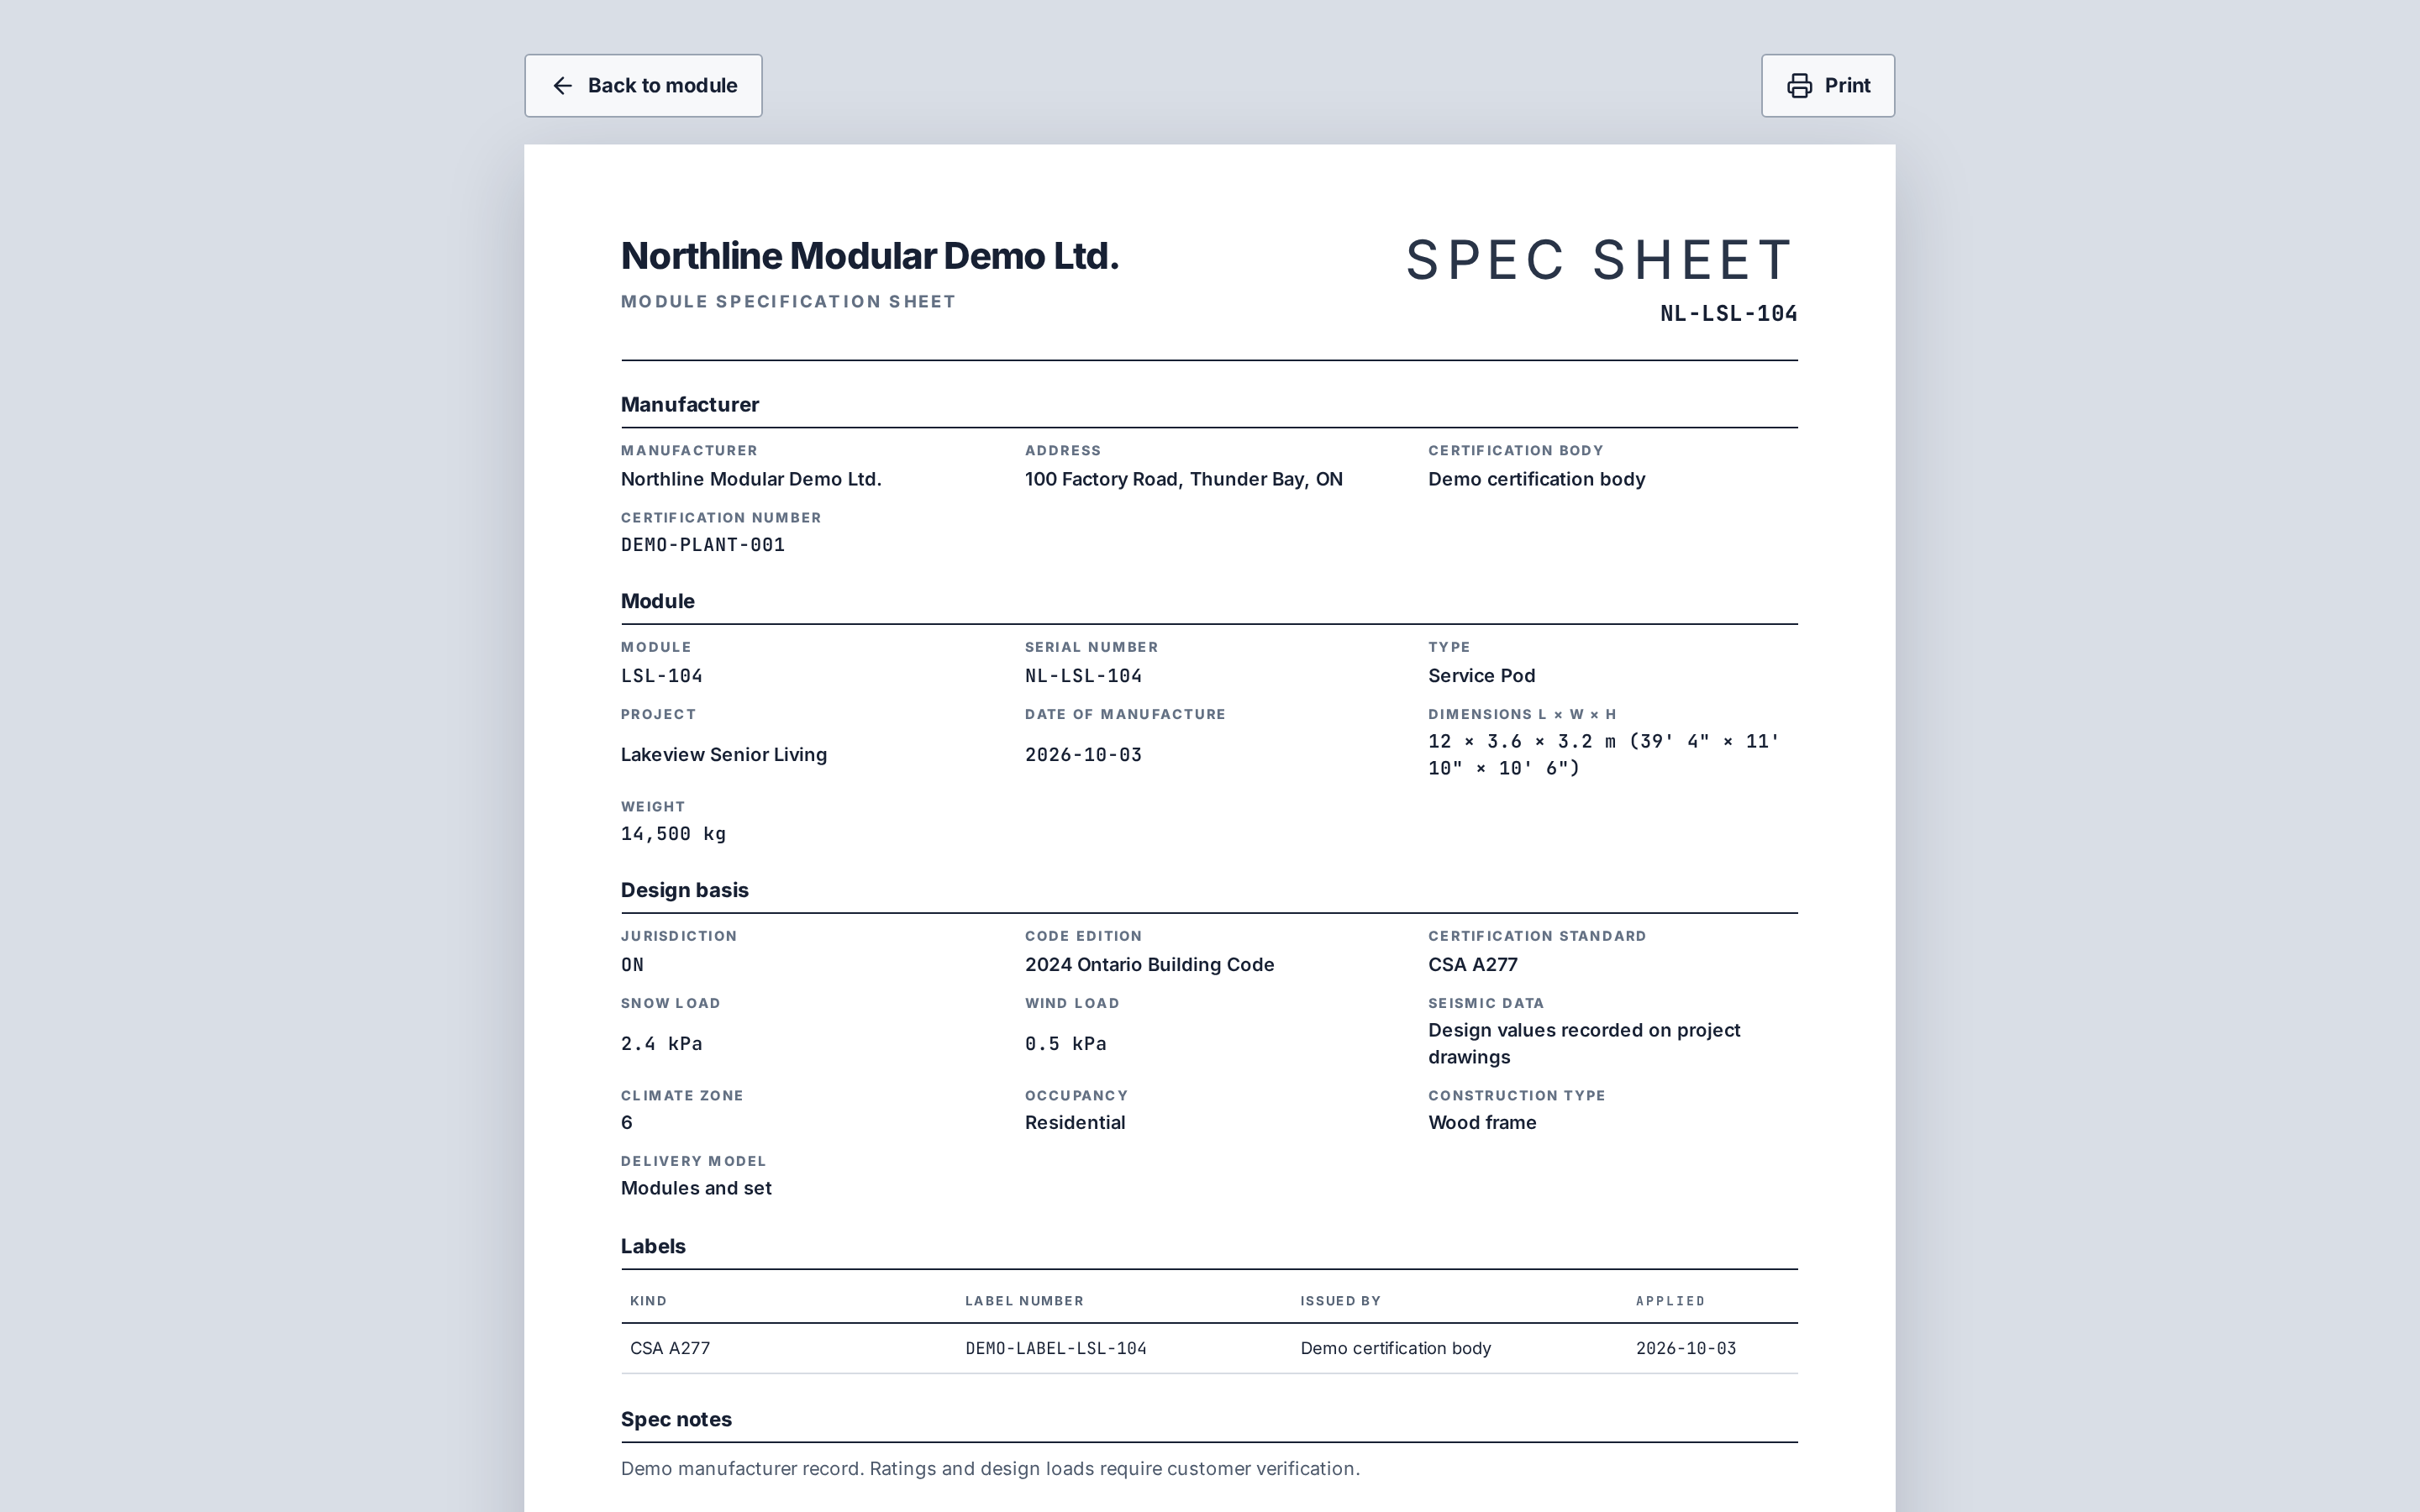Click the ISSUED BY column header
The height and width of the screenshot is (1512, 2420).
click(x=1340, y=1301)
